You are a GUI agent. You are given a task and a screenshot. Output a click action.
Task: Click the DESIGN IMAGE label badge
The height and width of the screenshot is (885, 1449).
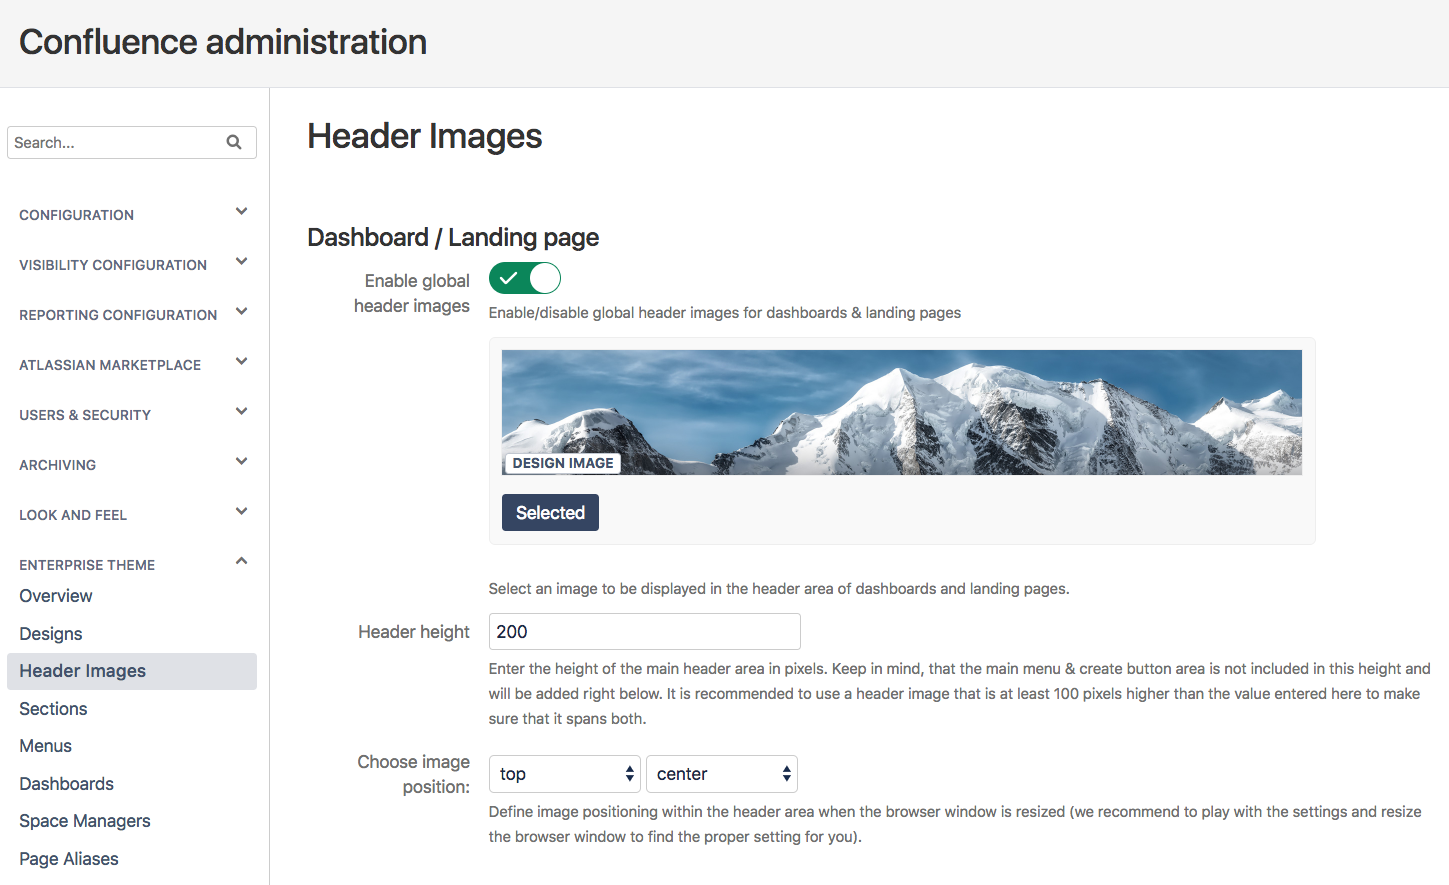click(563, 463)
